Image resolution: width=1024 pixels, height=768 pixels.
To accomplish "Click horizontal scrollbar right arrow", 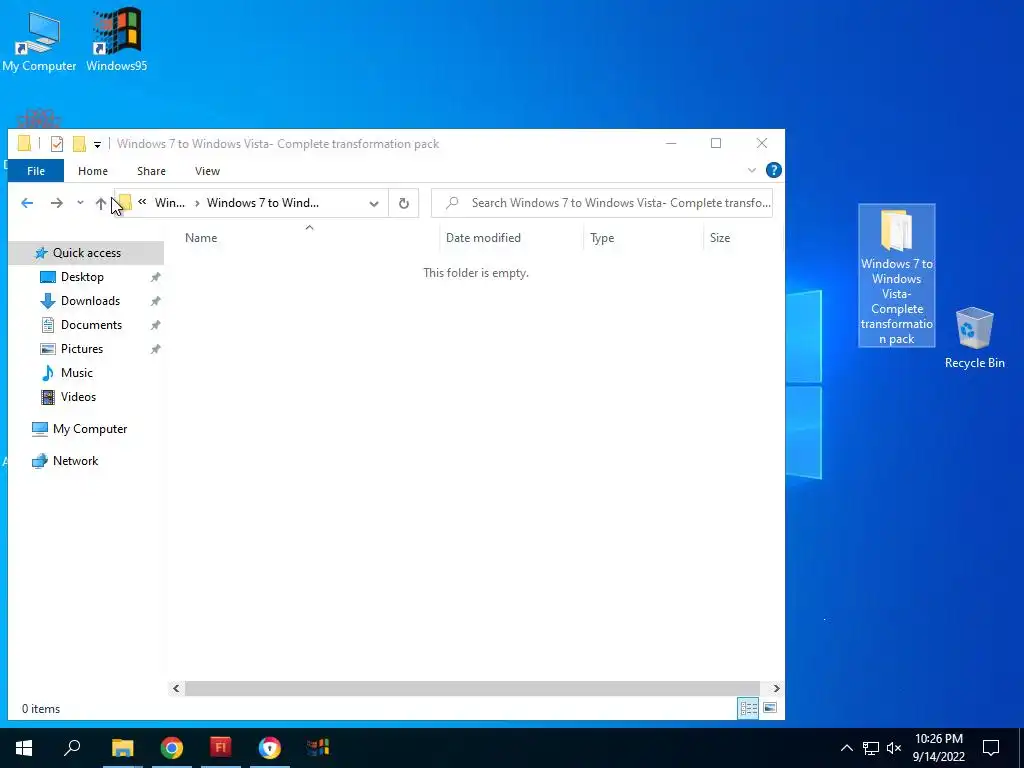I will click(x=776, y=688).
